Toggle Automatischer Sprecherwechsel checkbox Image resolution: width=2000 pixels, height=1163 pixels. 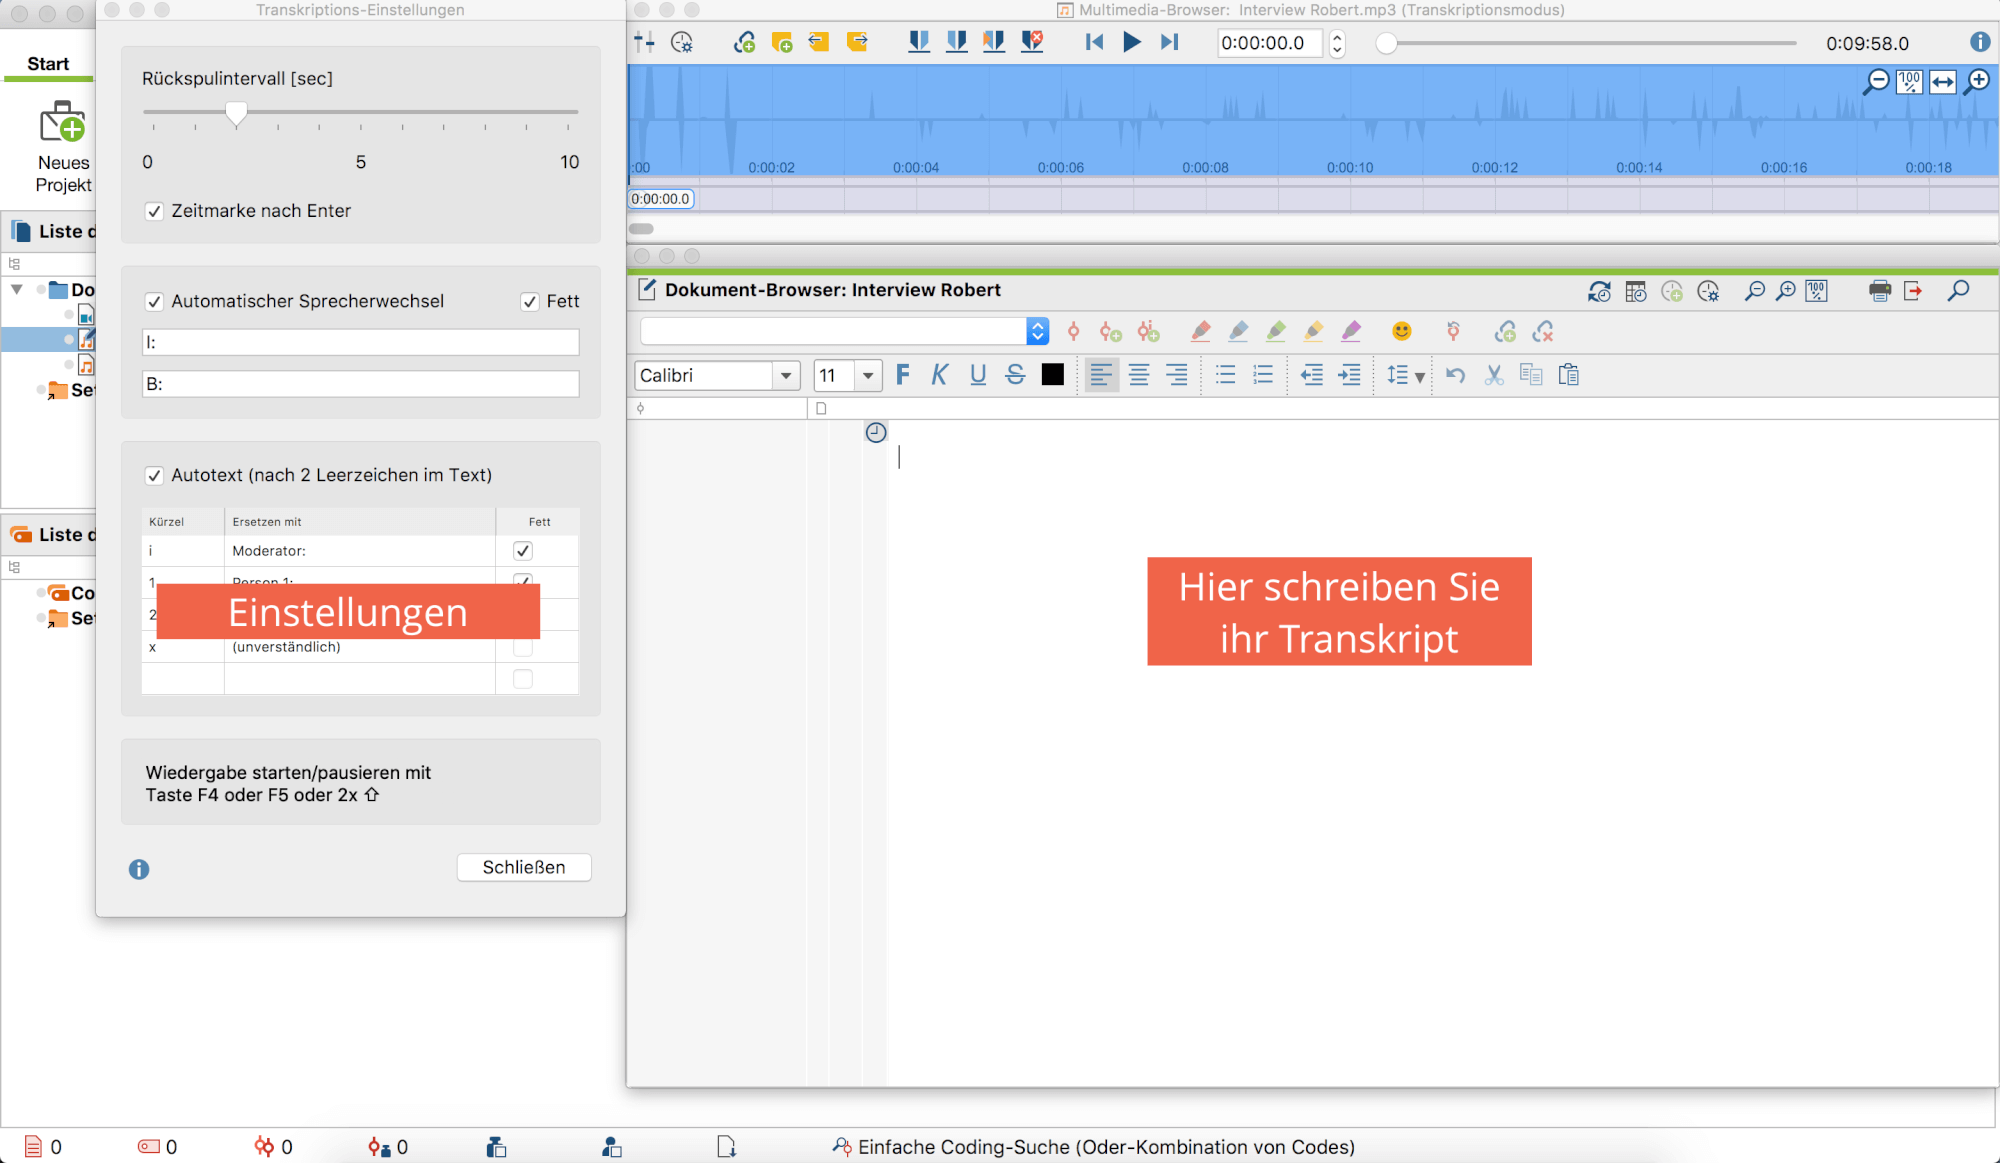pos(154,302)
